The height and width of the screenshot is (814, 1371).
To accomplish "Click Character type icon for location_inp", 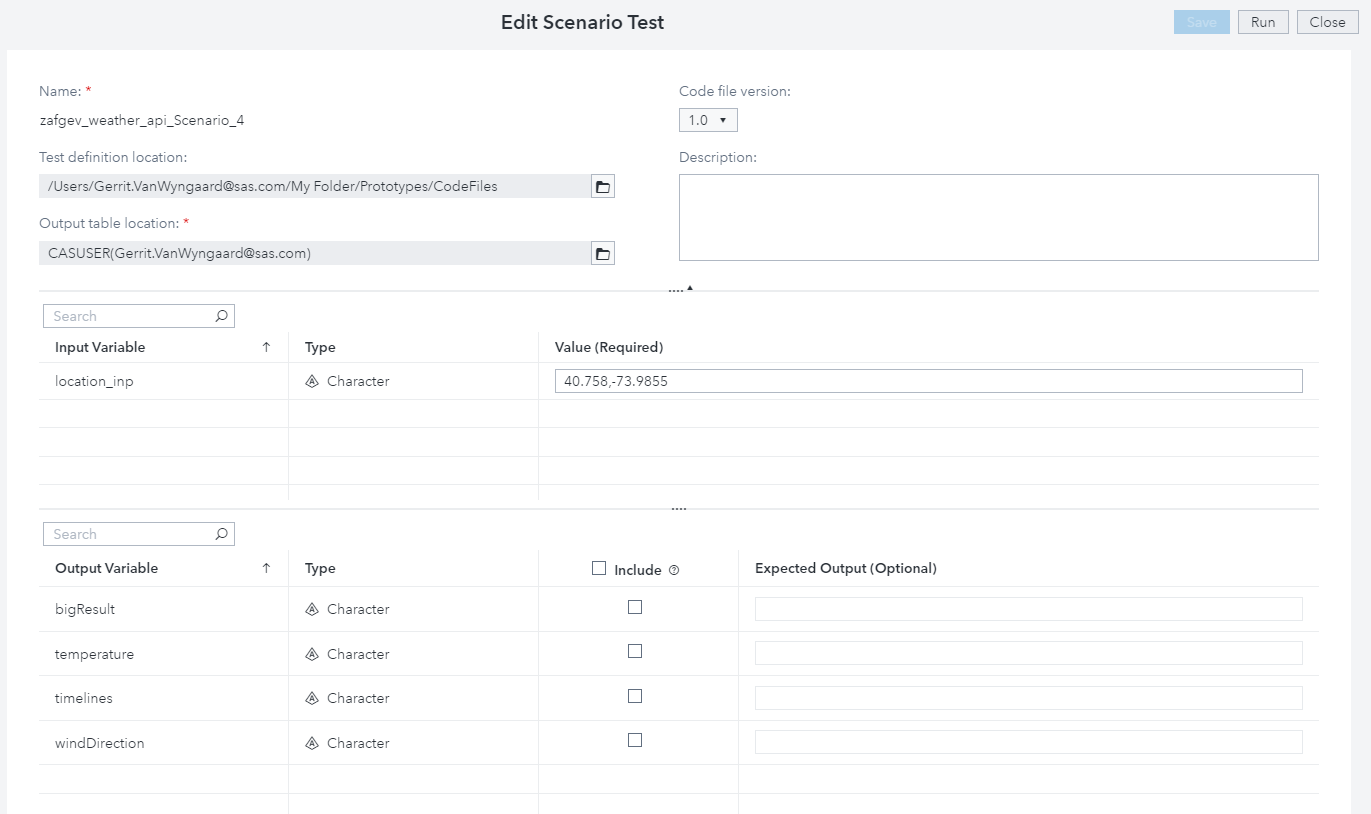I will pos(312,381).
